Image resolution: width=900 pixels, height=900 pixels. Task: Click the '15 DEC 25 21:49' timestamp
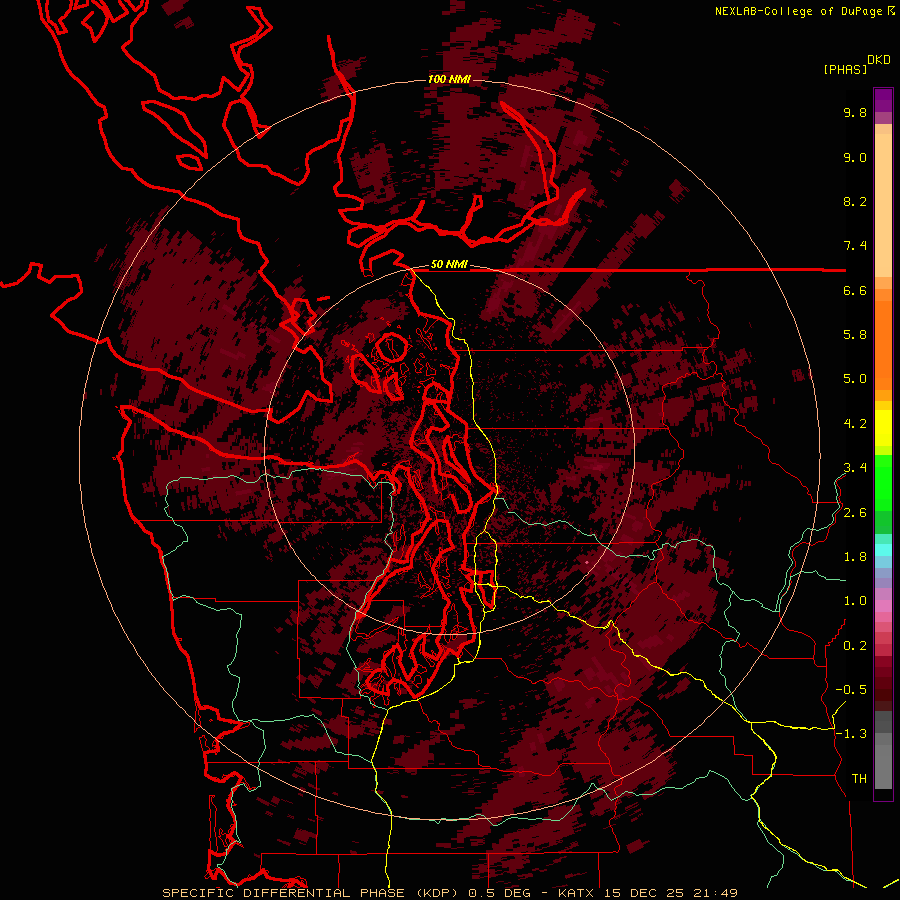click(670, 893)
